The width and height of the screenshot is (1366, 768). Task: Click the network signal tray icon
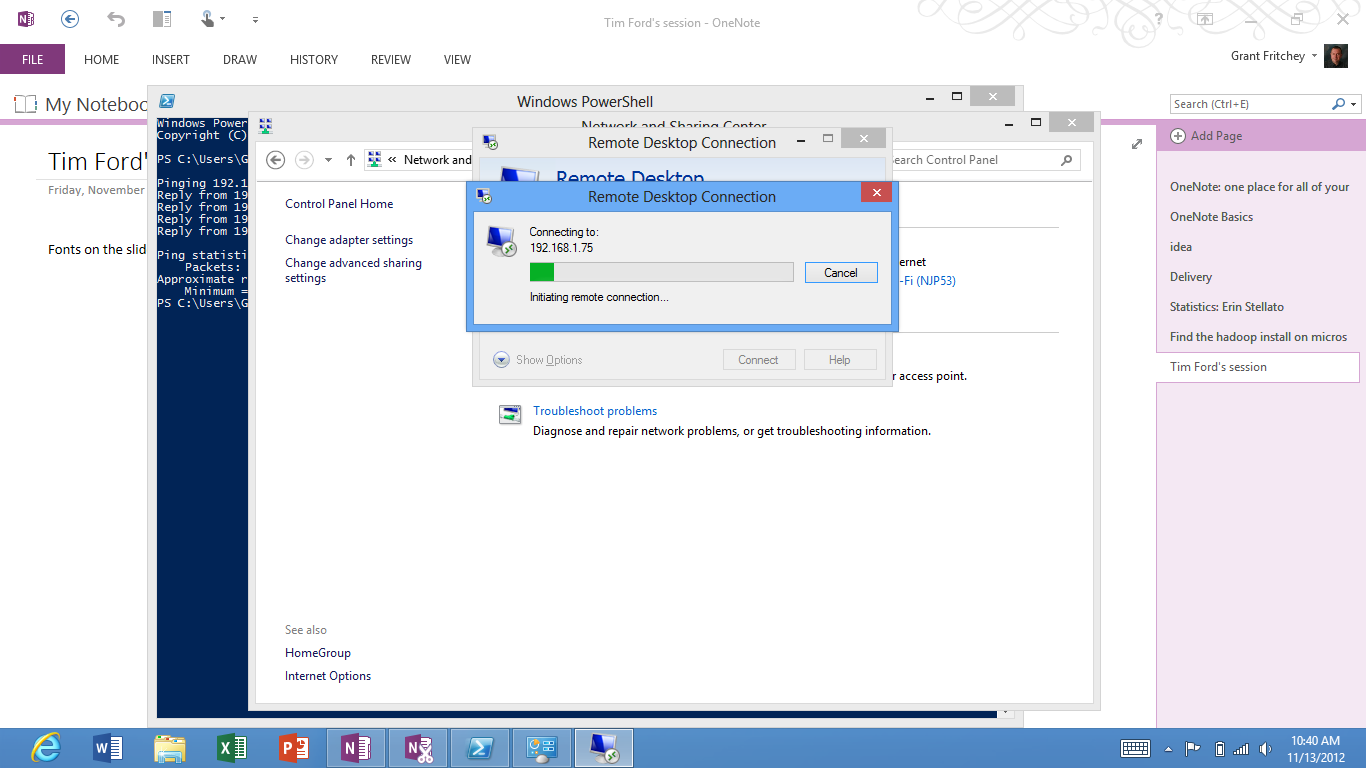[x=1241, y=748]
